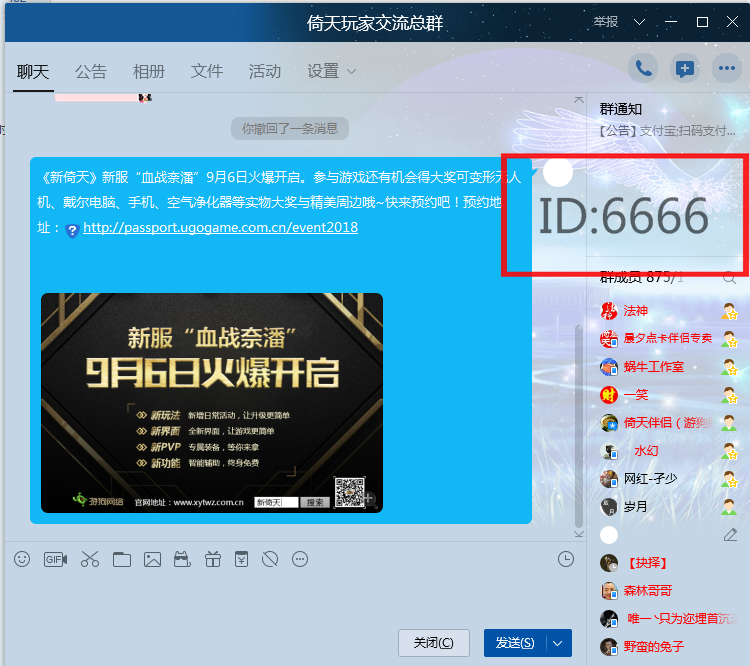750x666 pixels.
Task: Click the blue question shield icon before link
Action: tap(72, 231)
